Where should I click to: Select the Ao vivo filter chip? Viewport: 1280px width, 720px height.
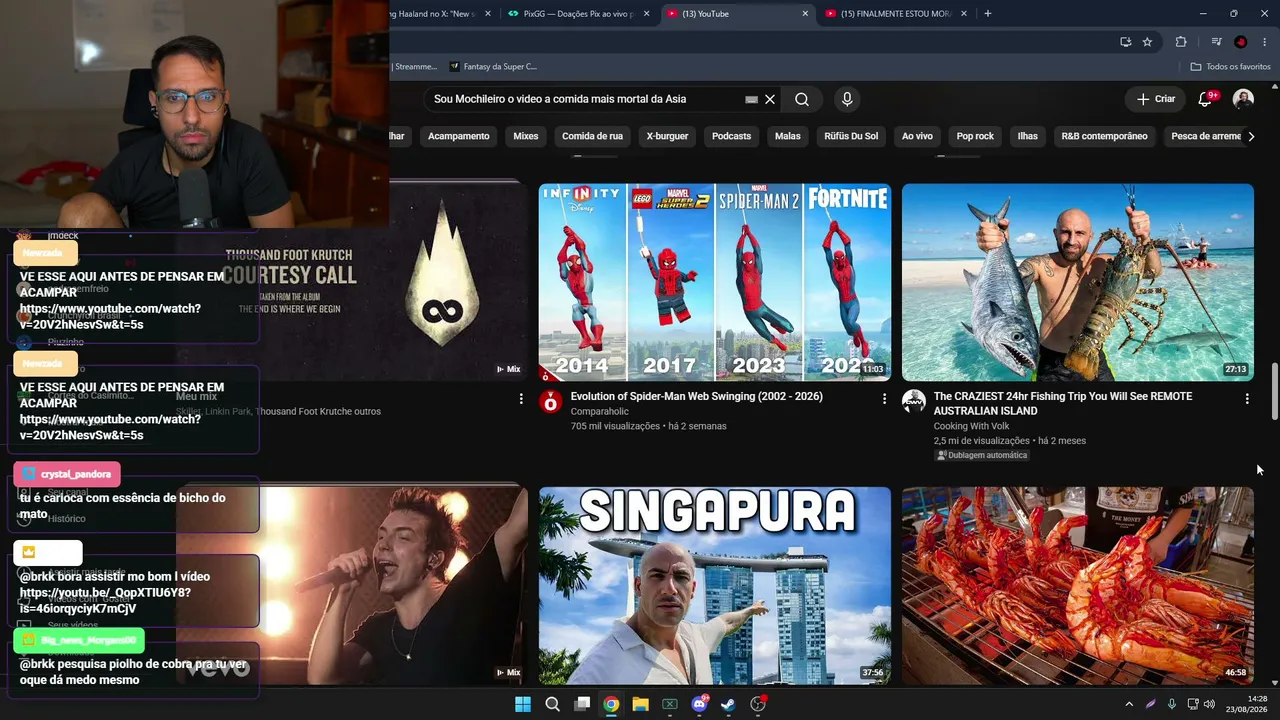tap(917, 136)
